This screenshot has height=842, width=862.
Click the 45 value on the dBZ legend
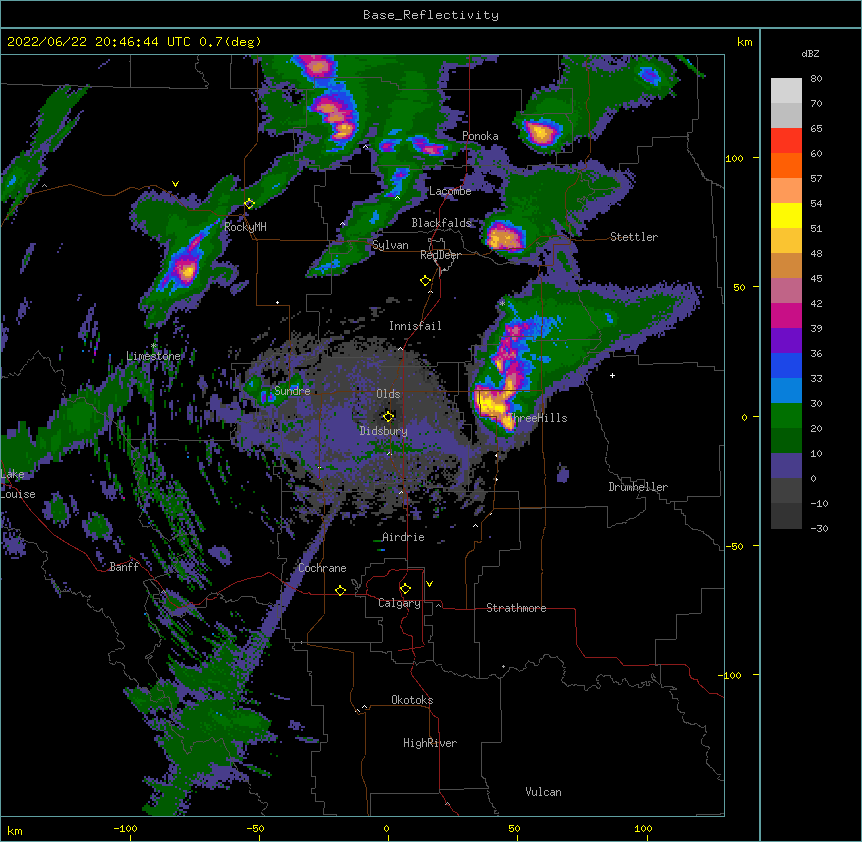tap(816, 279)
